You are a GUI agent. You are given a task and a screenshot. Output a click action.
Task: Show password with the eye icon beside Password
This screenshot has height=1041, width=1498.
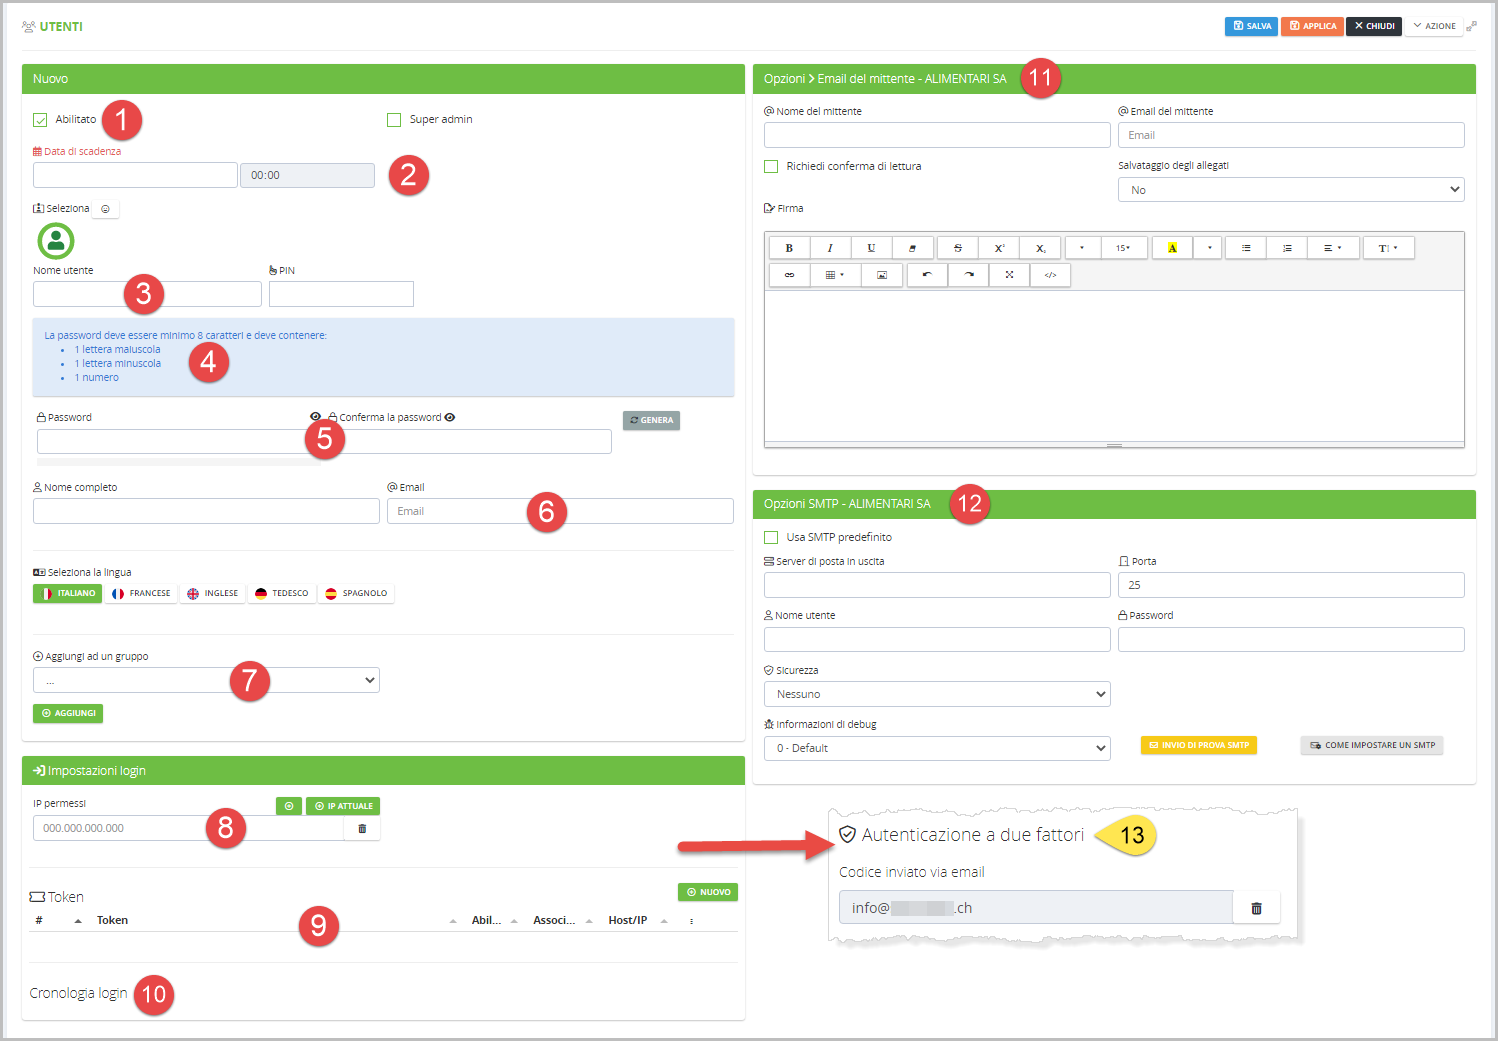315,417
